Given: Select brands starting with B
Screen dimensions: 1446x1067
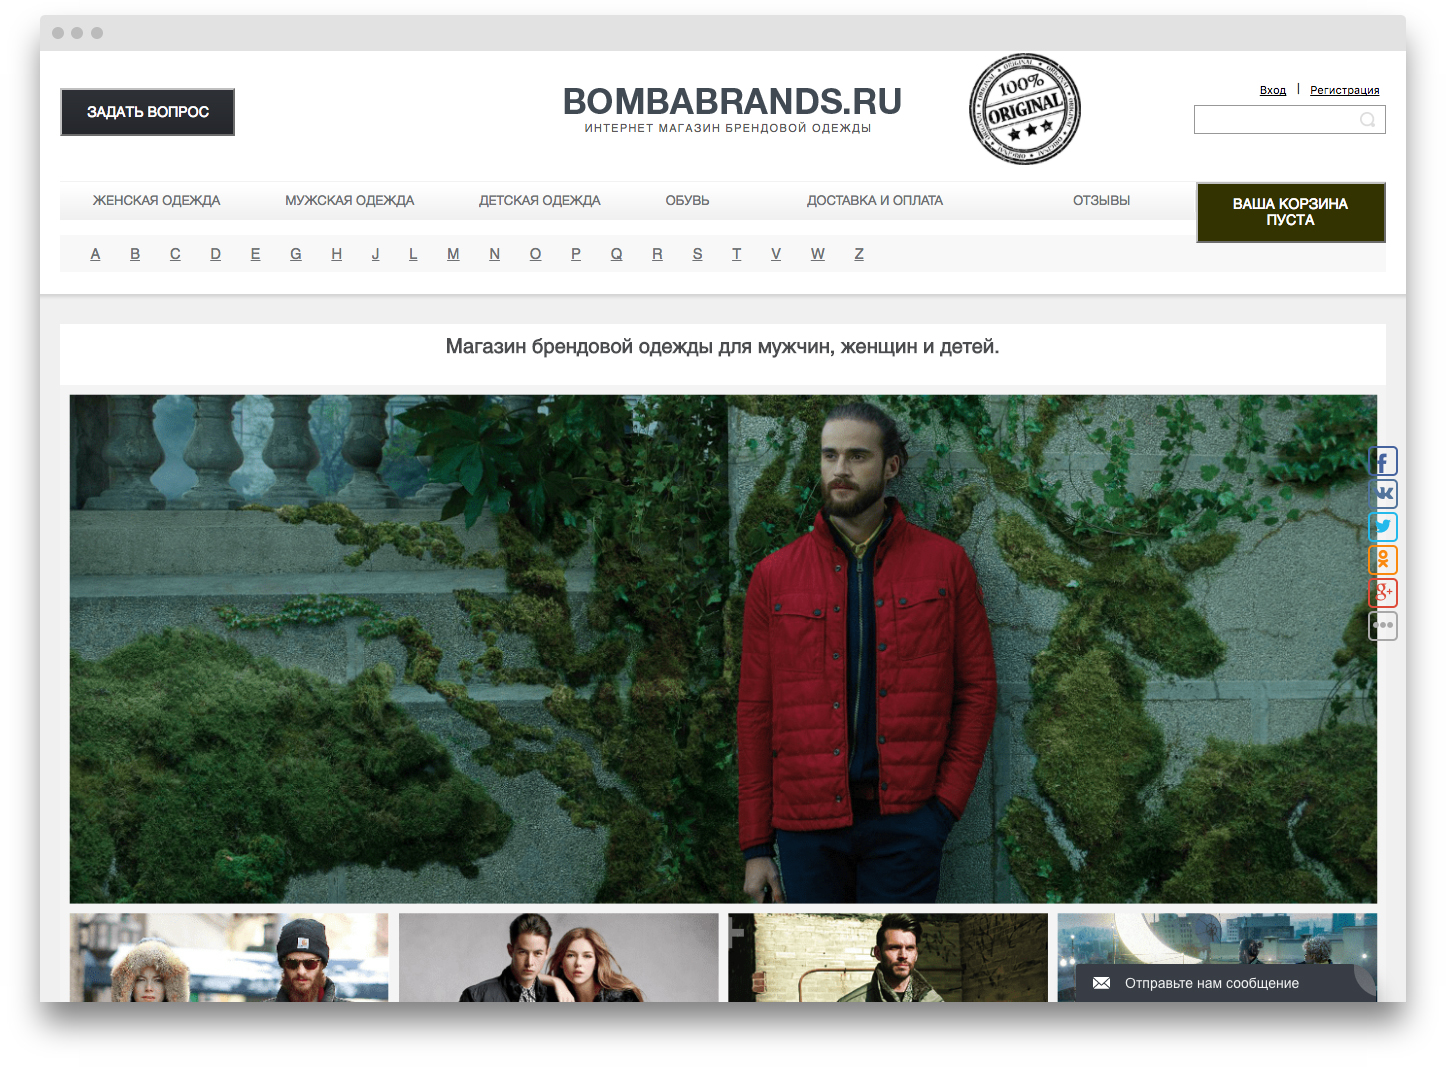Looking at the screenshot, I should click(135, 254).
